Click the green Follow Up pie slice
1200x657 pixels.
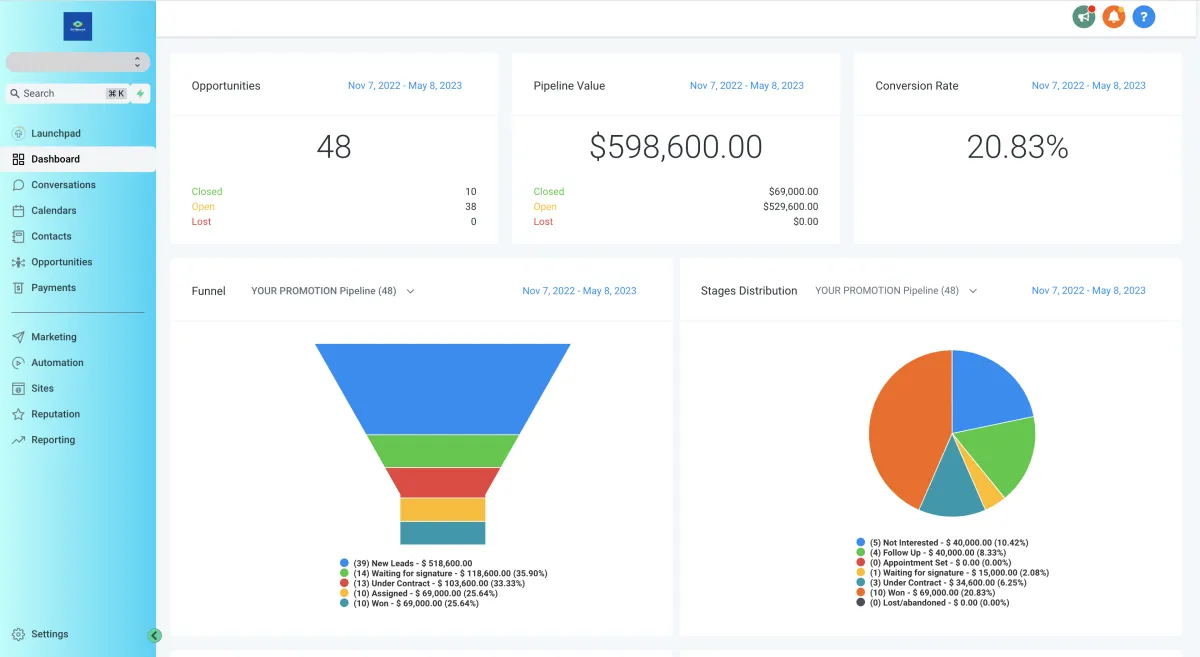[1000, 452]
